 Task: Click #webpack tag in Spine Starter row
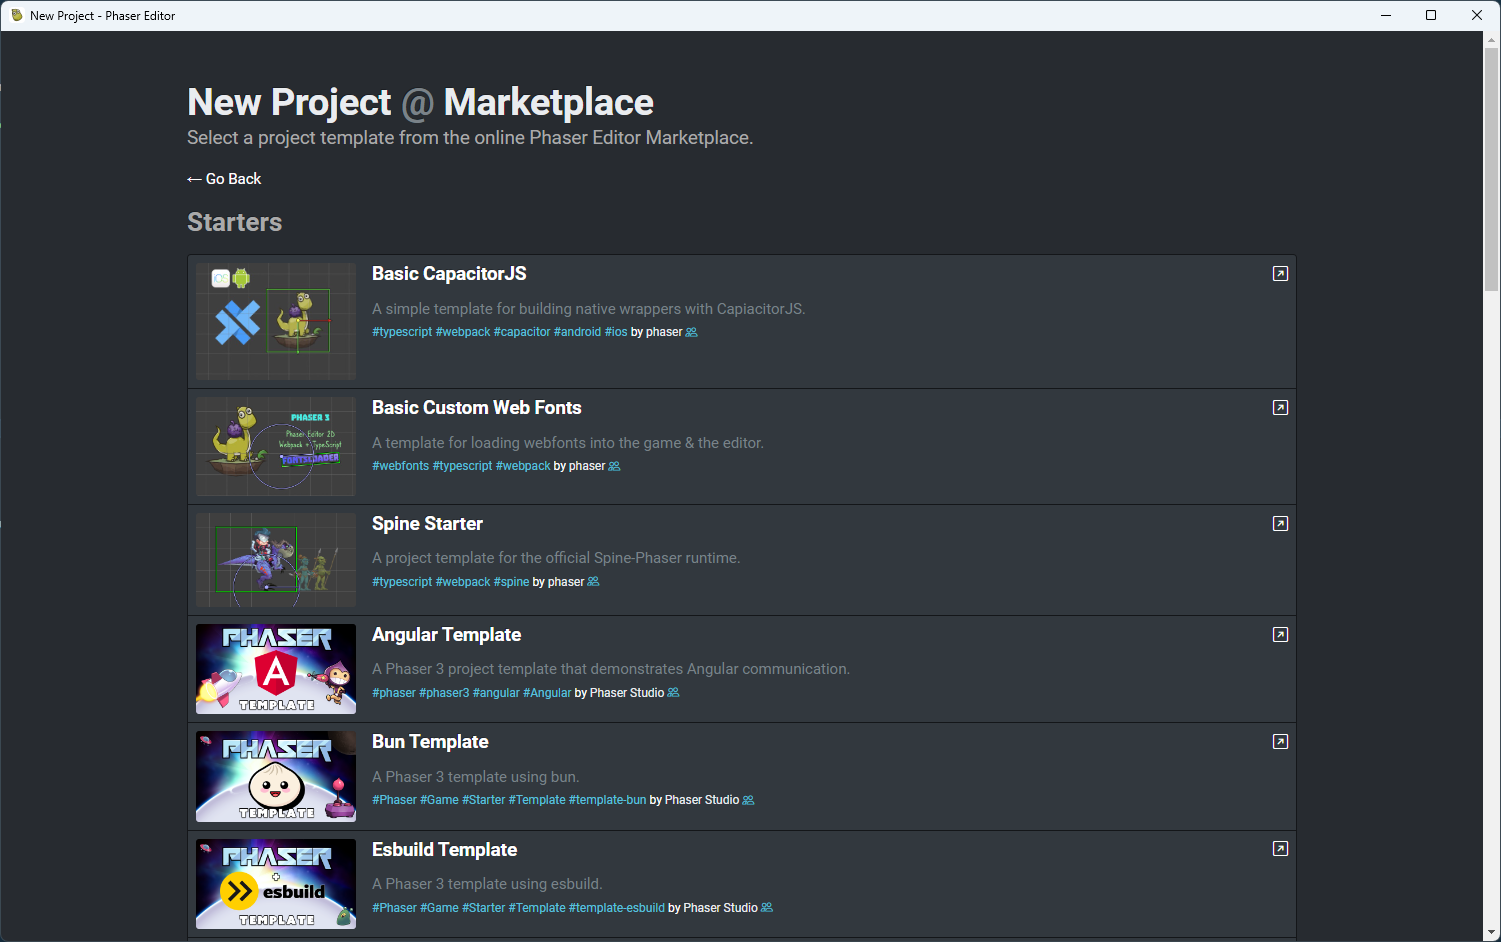pyautogui.click(x=463, y=582)
